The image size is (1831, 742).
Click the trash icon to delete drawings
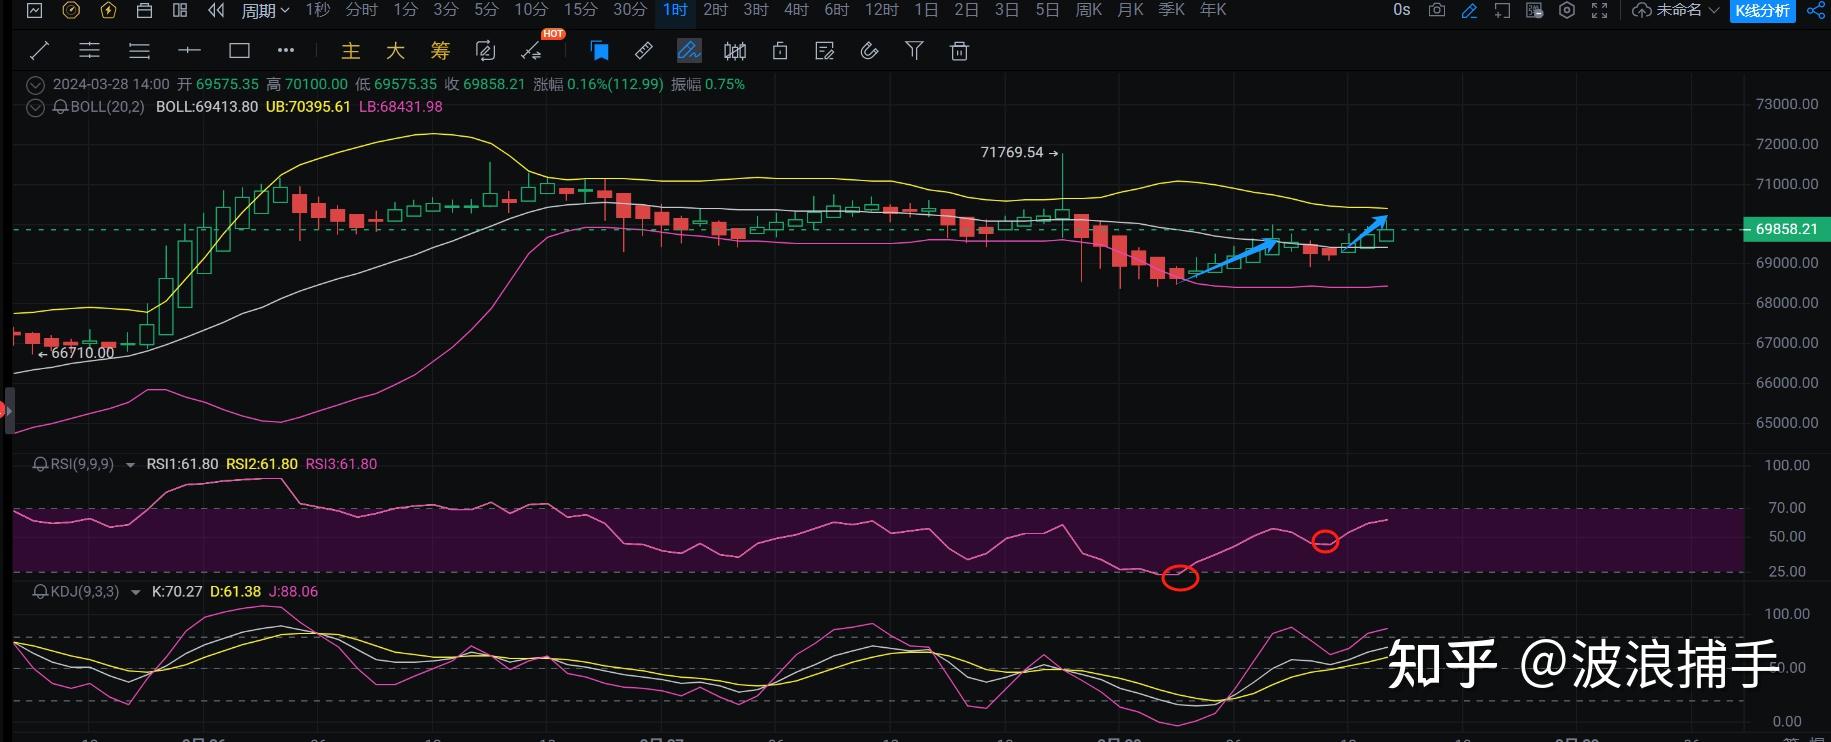click(x=959, y=51)
